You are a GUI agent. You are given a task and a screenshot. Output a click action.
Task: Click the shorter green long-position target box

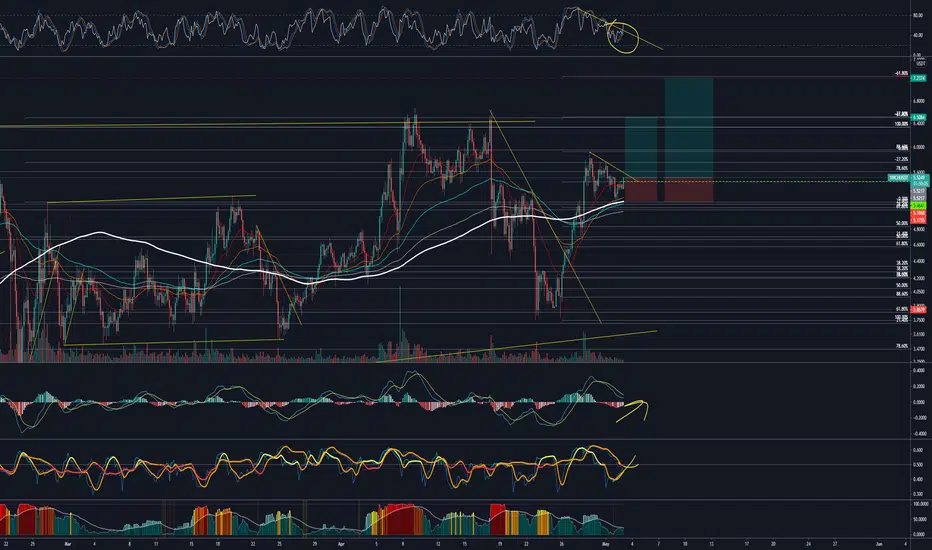coord(641,149)
